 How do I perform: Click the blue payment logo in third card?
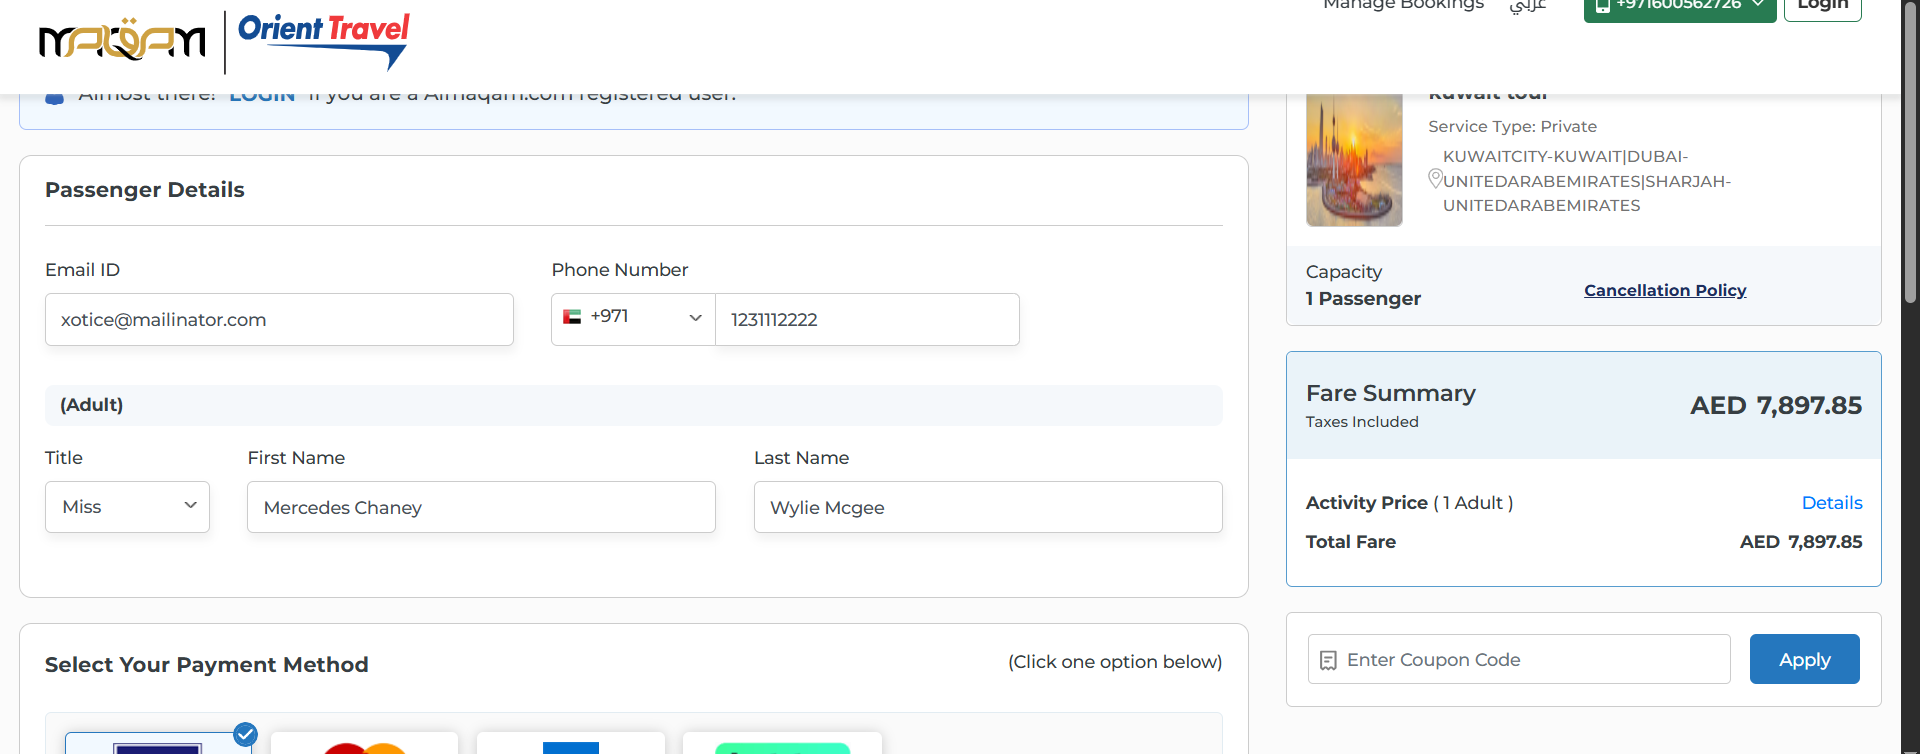tap(570, 746)
